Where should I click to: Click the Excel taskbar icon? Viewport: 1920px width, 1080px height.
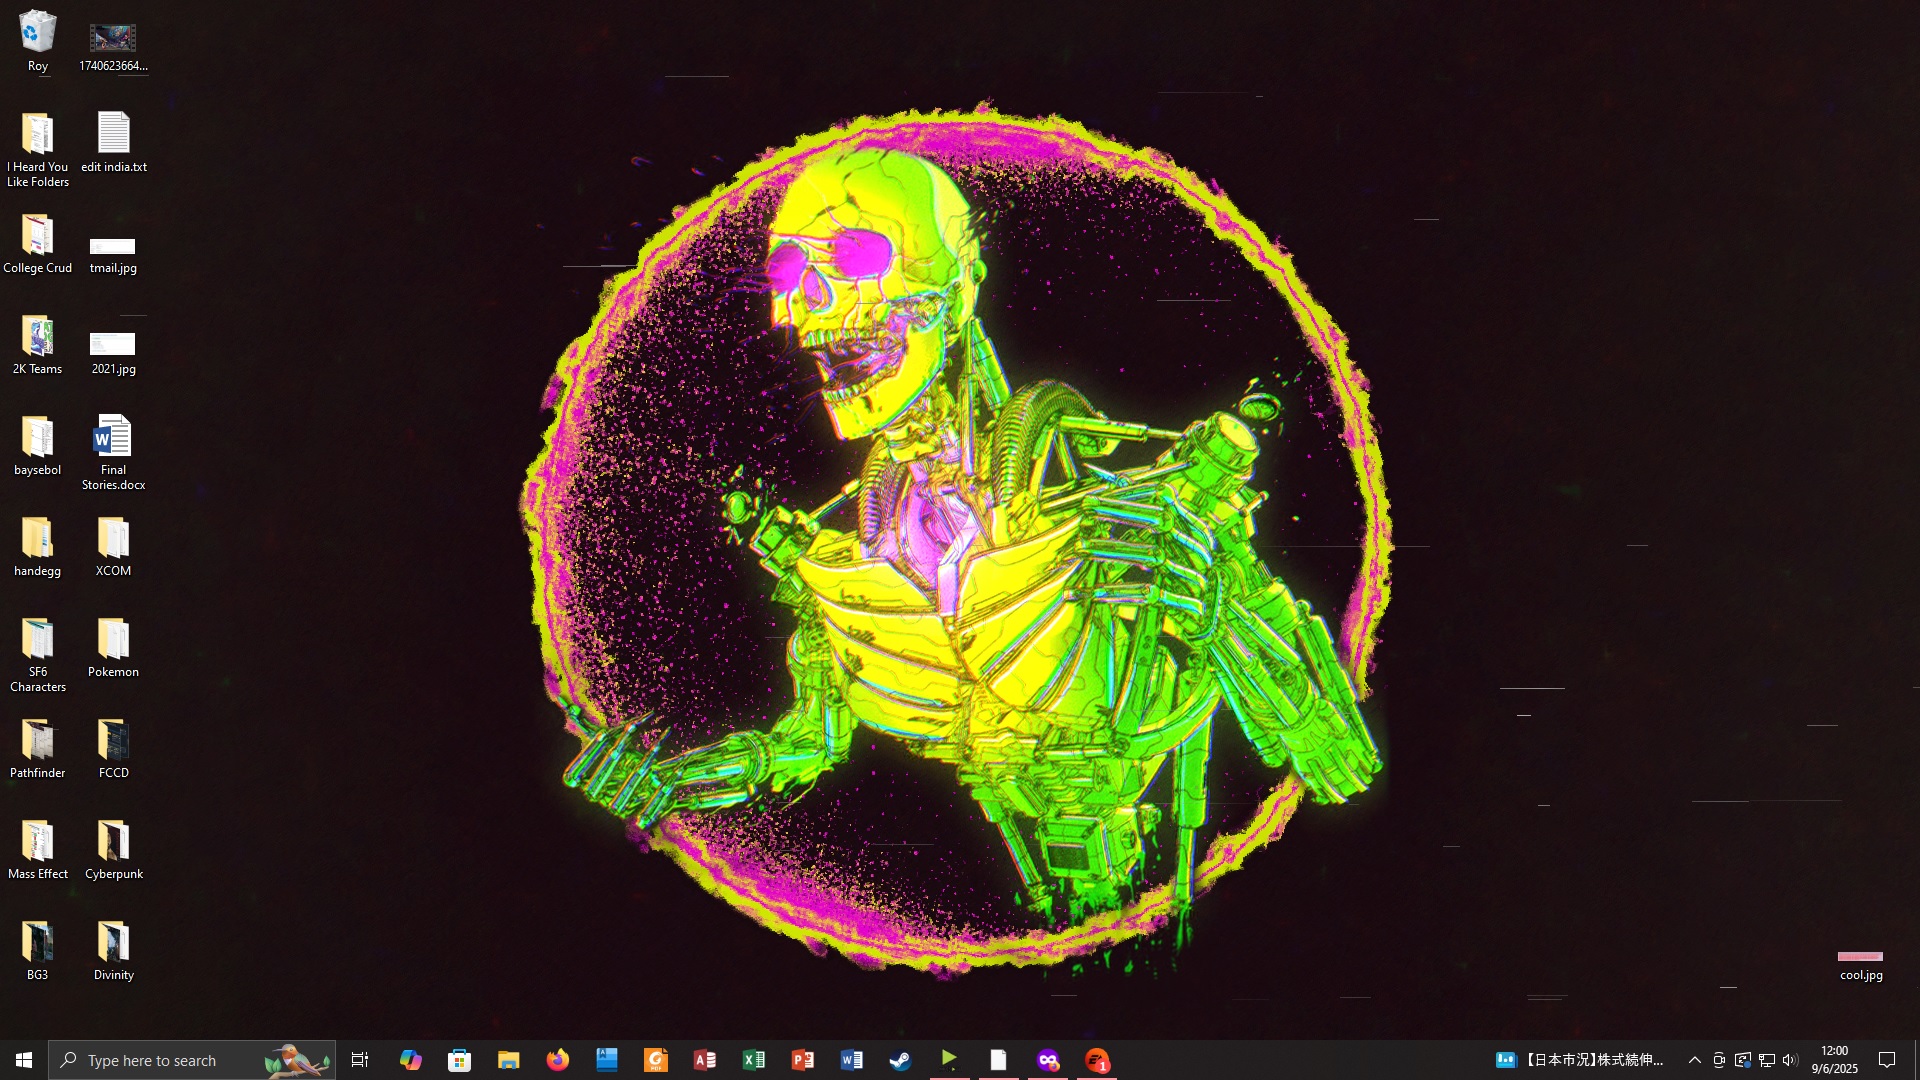[754, 1060]
